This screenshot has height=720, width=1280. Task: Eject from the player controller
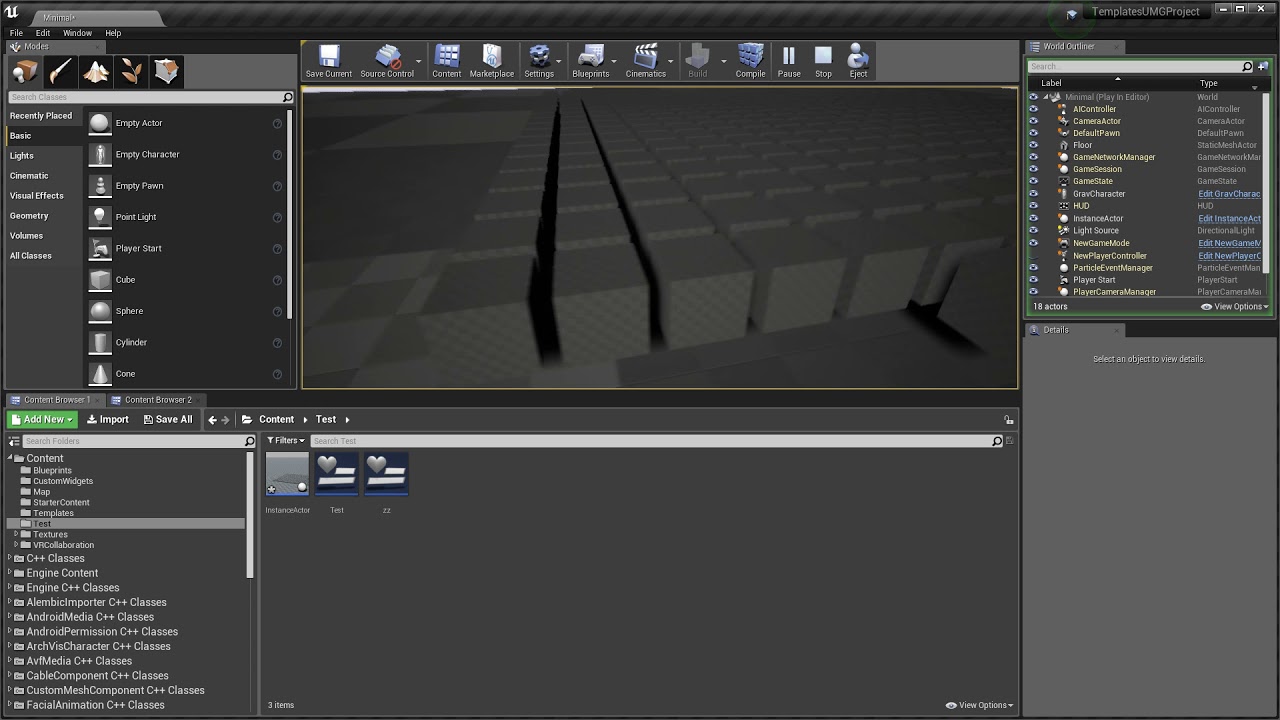(x=858, y=61)
